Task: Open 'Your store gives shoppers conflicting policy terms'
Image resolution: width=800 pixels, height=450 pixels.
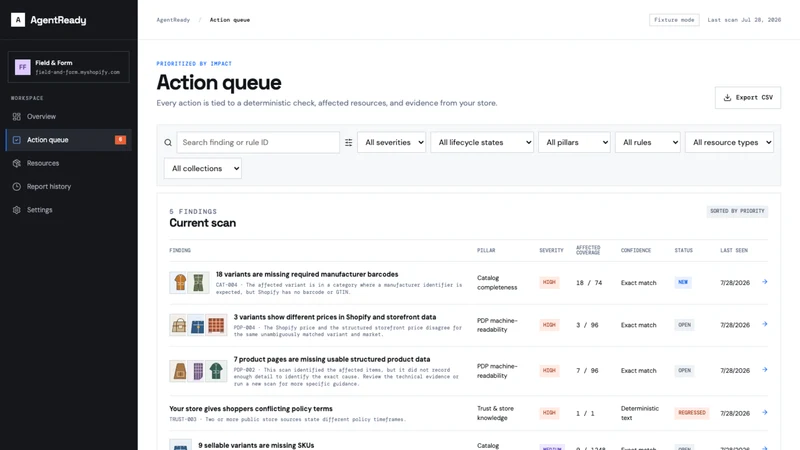Action: [251, 409]
